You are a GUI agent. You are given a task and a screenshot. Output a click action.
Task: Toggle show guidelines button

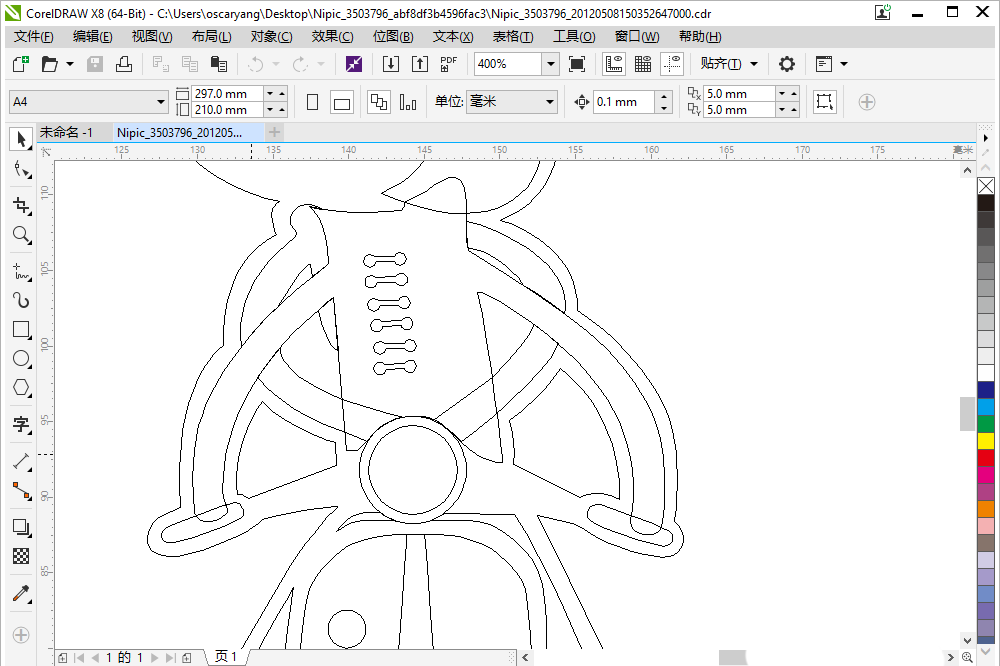[x=672, y=64]
